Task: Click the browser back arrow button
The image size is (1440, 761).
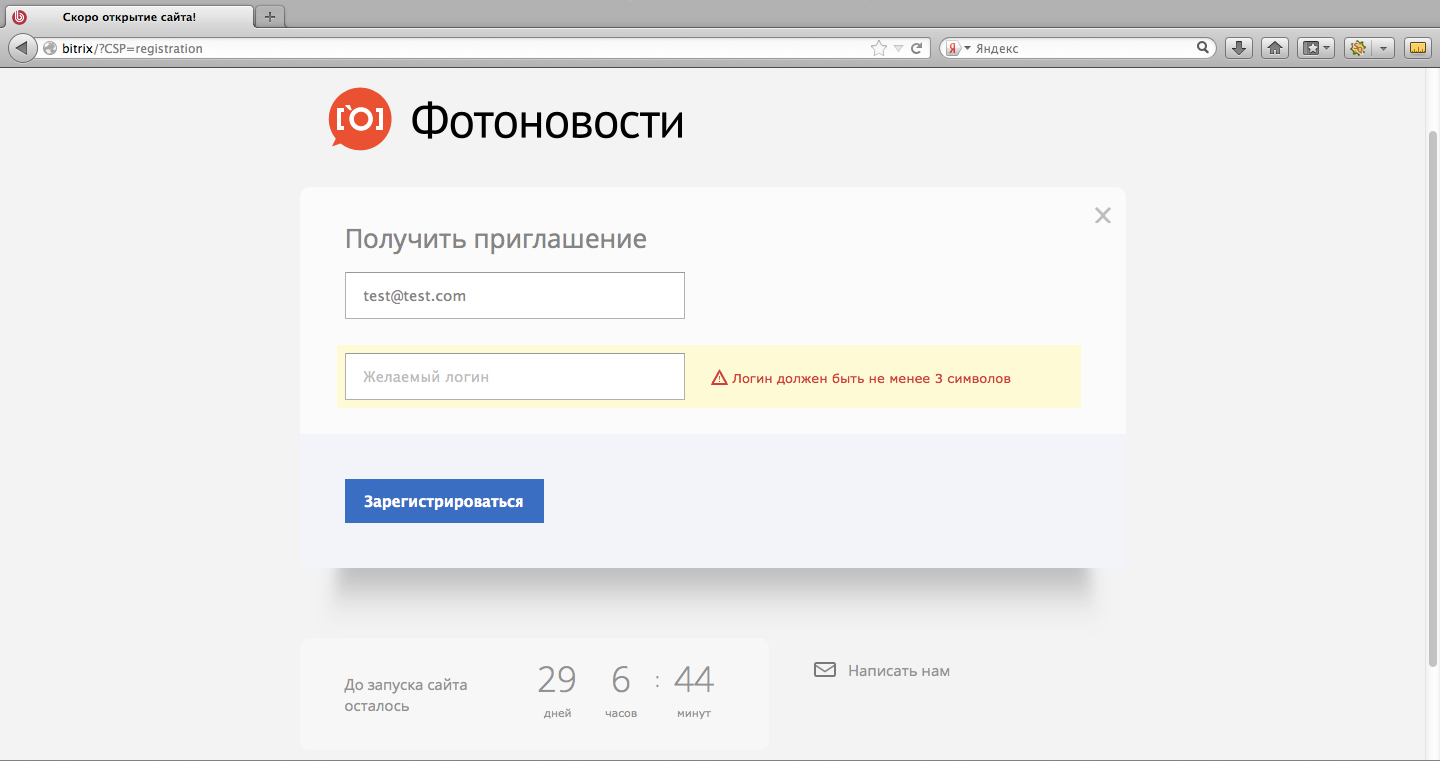Action: (22, 48)
